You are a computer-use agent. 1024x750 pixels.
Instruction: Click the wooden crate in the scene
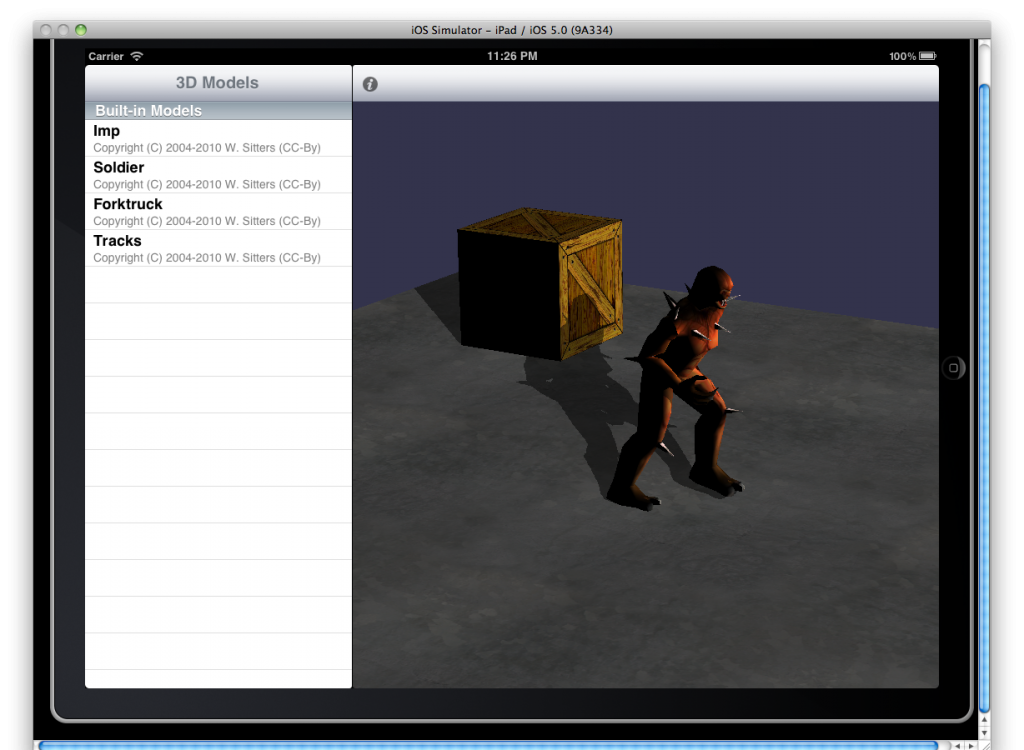point(540,284)
